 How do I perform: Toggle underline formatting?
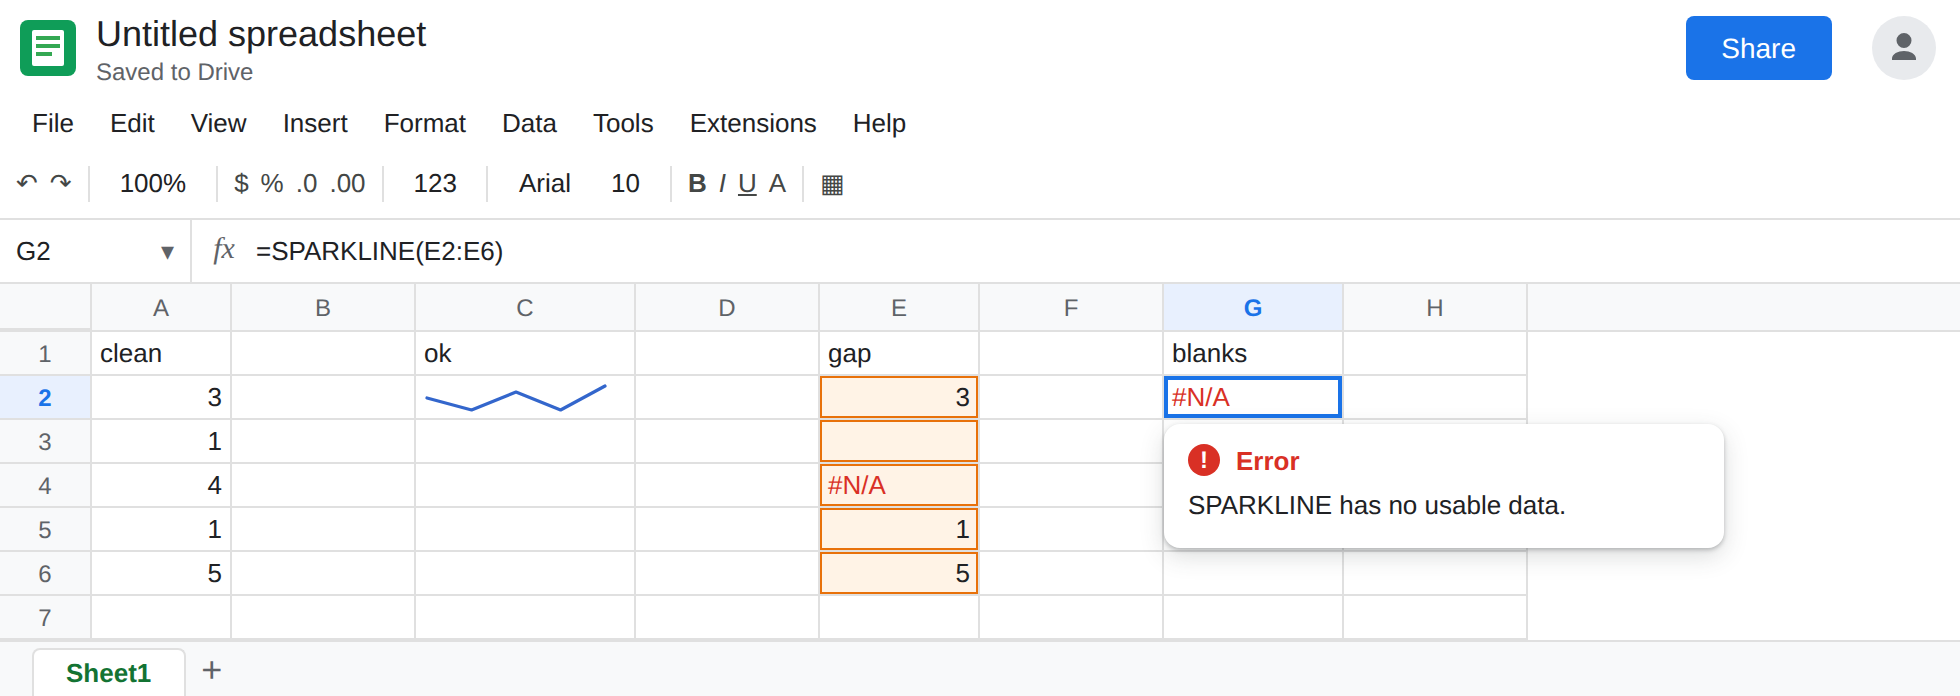747,183
